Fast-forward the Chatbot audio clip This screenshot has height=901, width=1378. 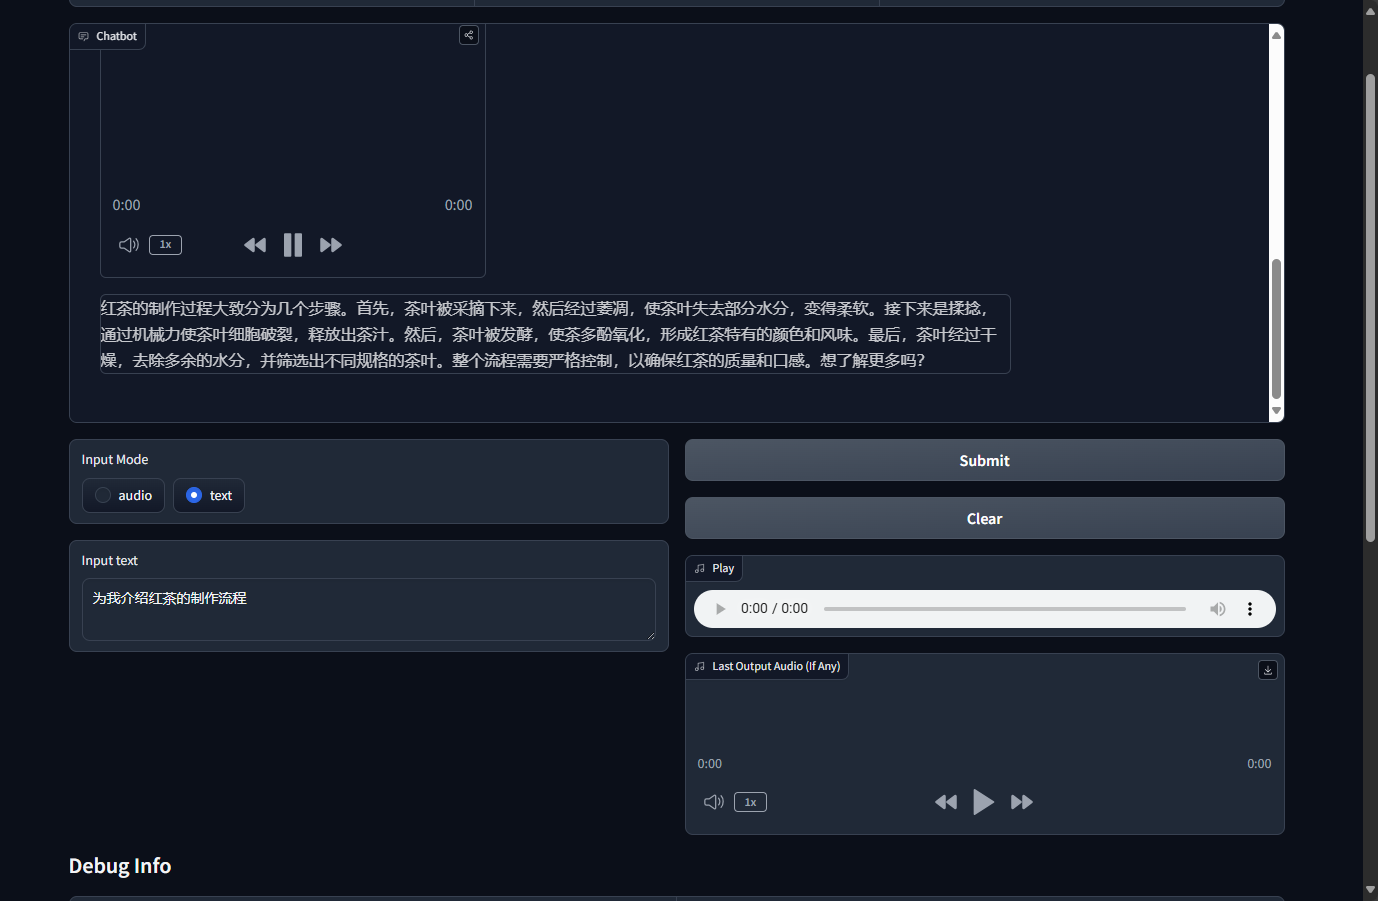pos(331,245)
